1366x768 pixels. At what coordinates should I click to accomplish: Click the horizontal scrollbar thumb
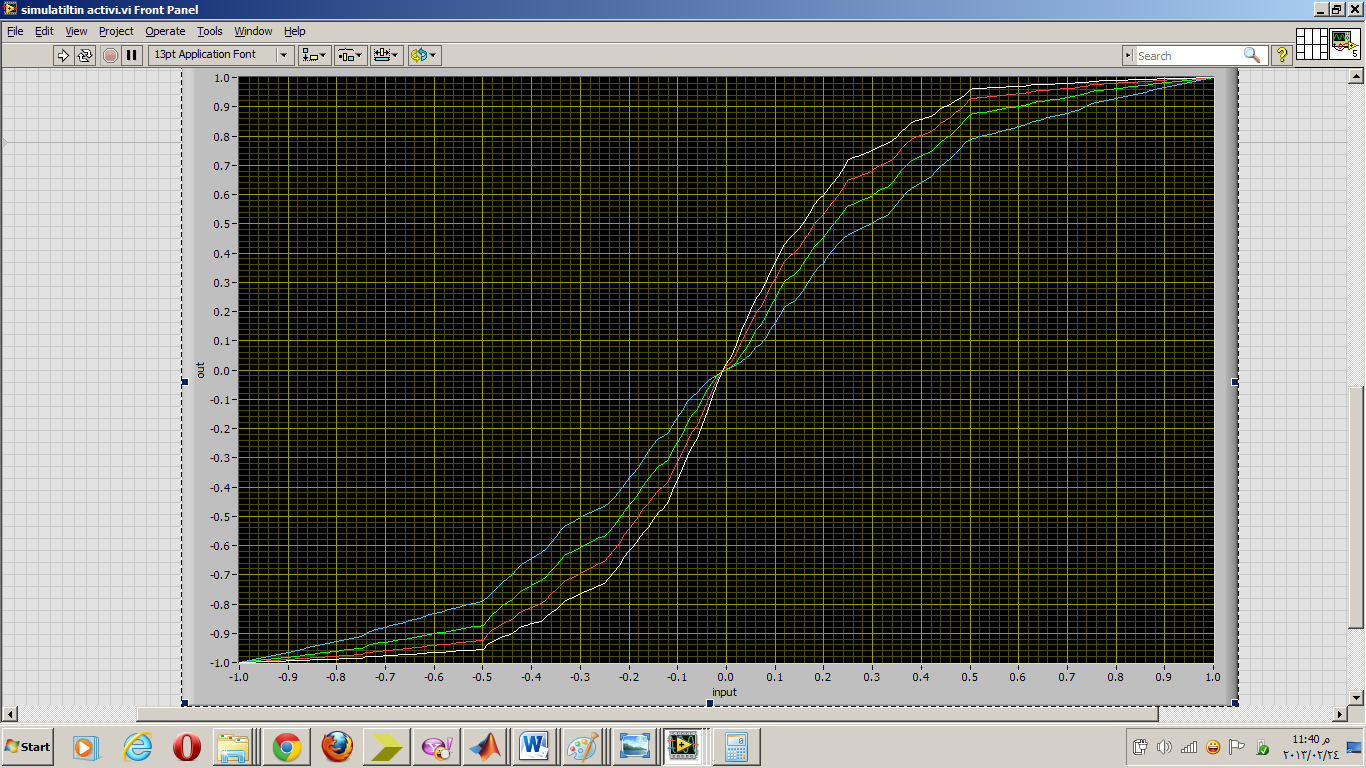[x=647, y=714]
